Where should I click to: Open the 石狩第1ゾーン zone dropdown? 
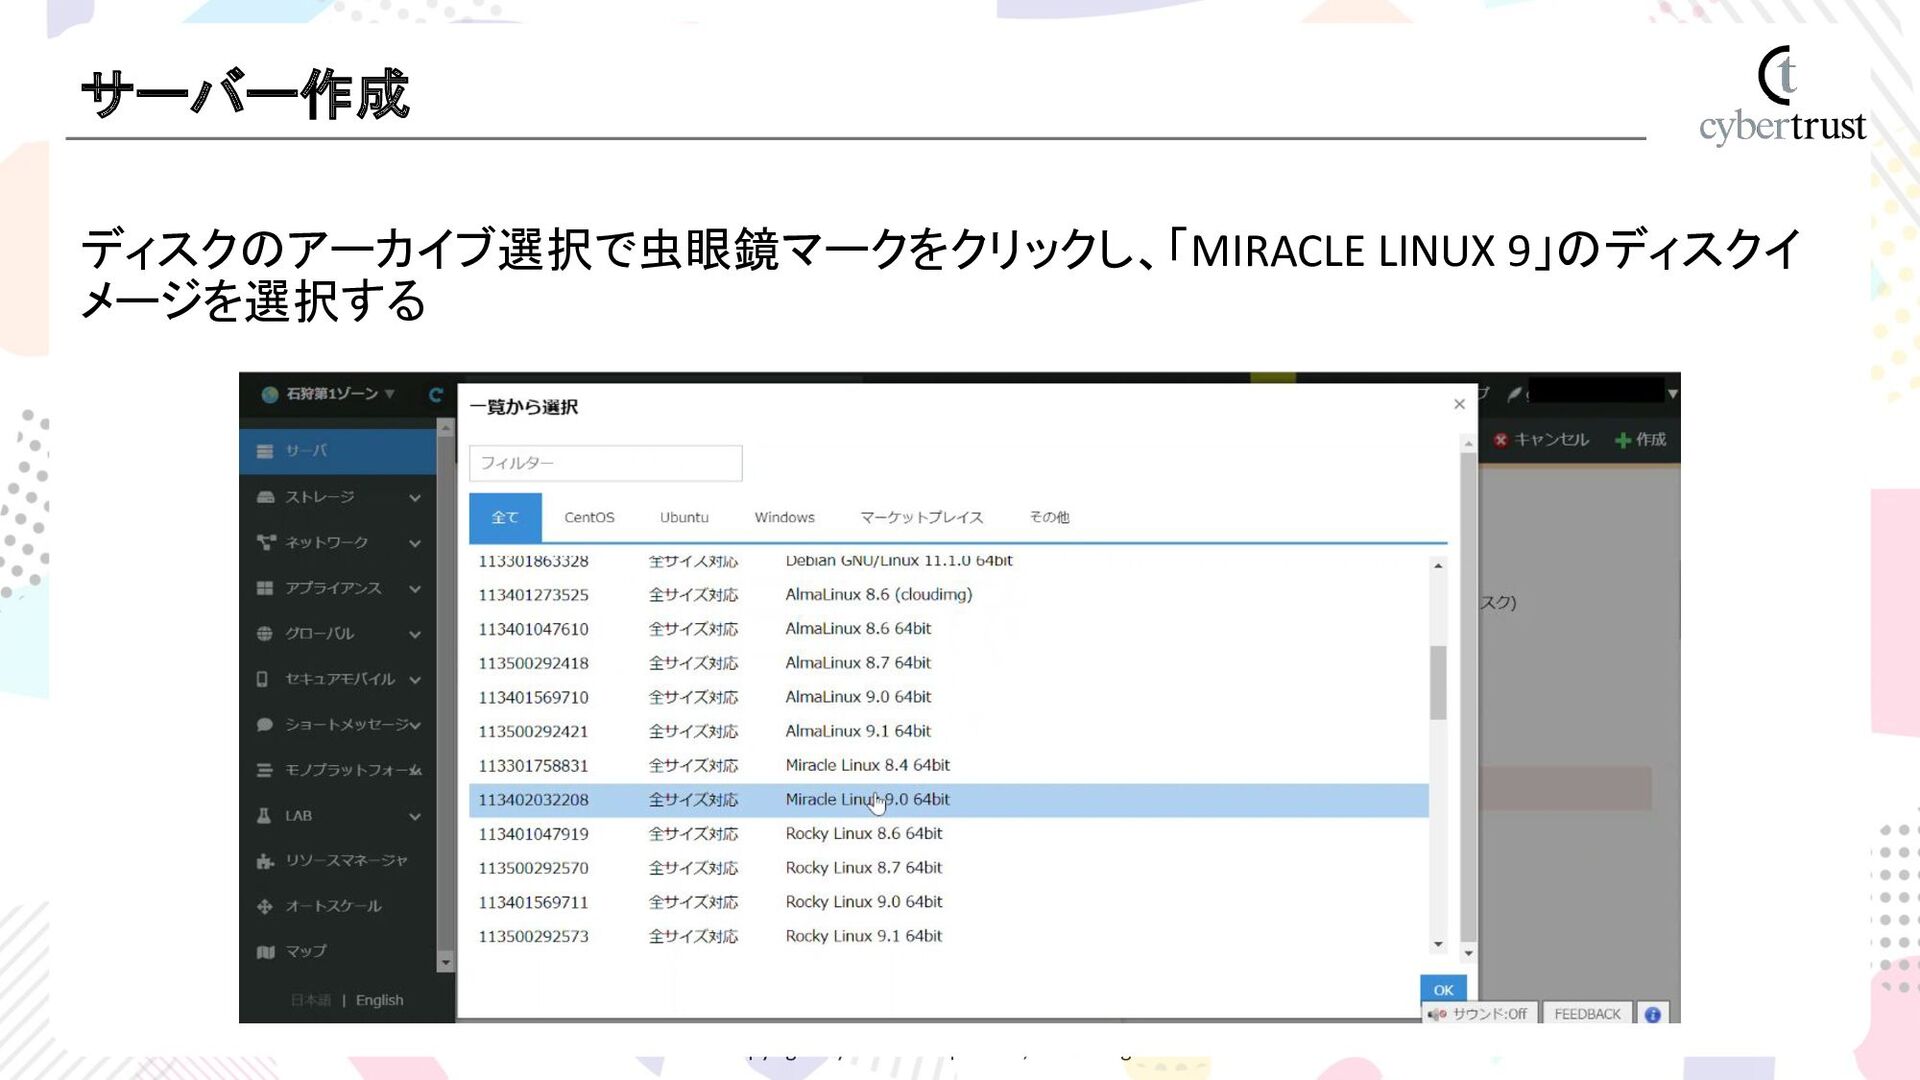[x=329, y=394]
